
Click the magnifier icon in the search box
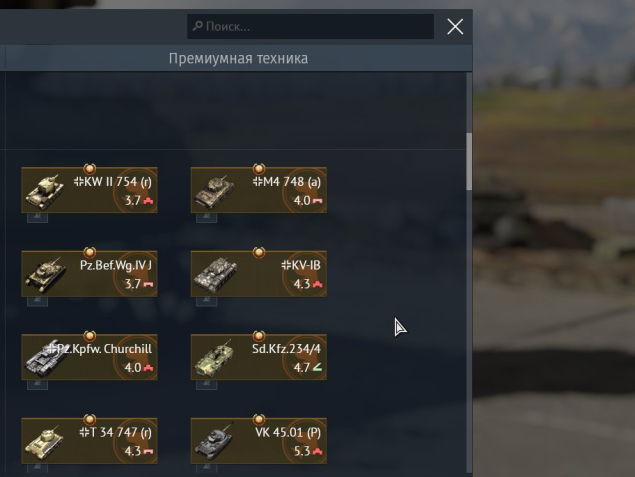coord(198,26)
